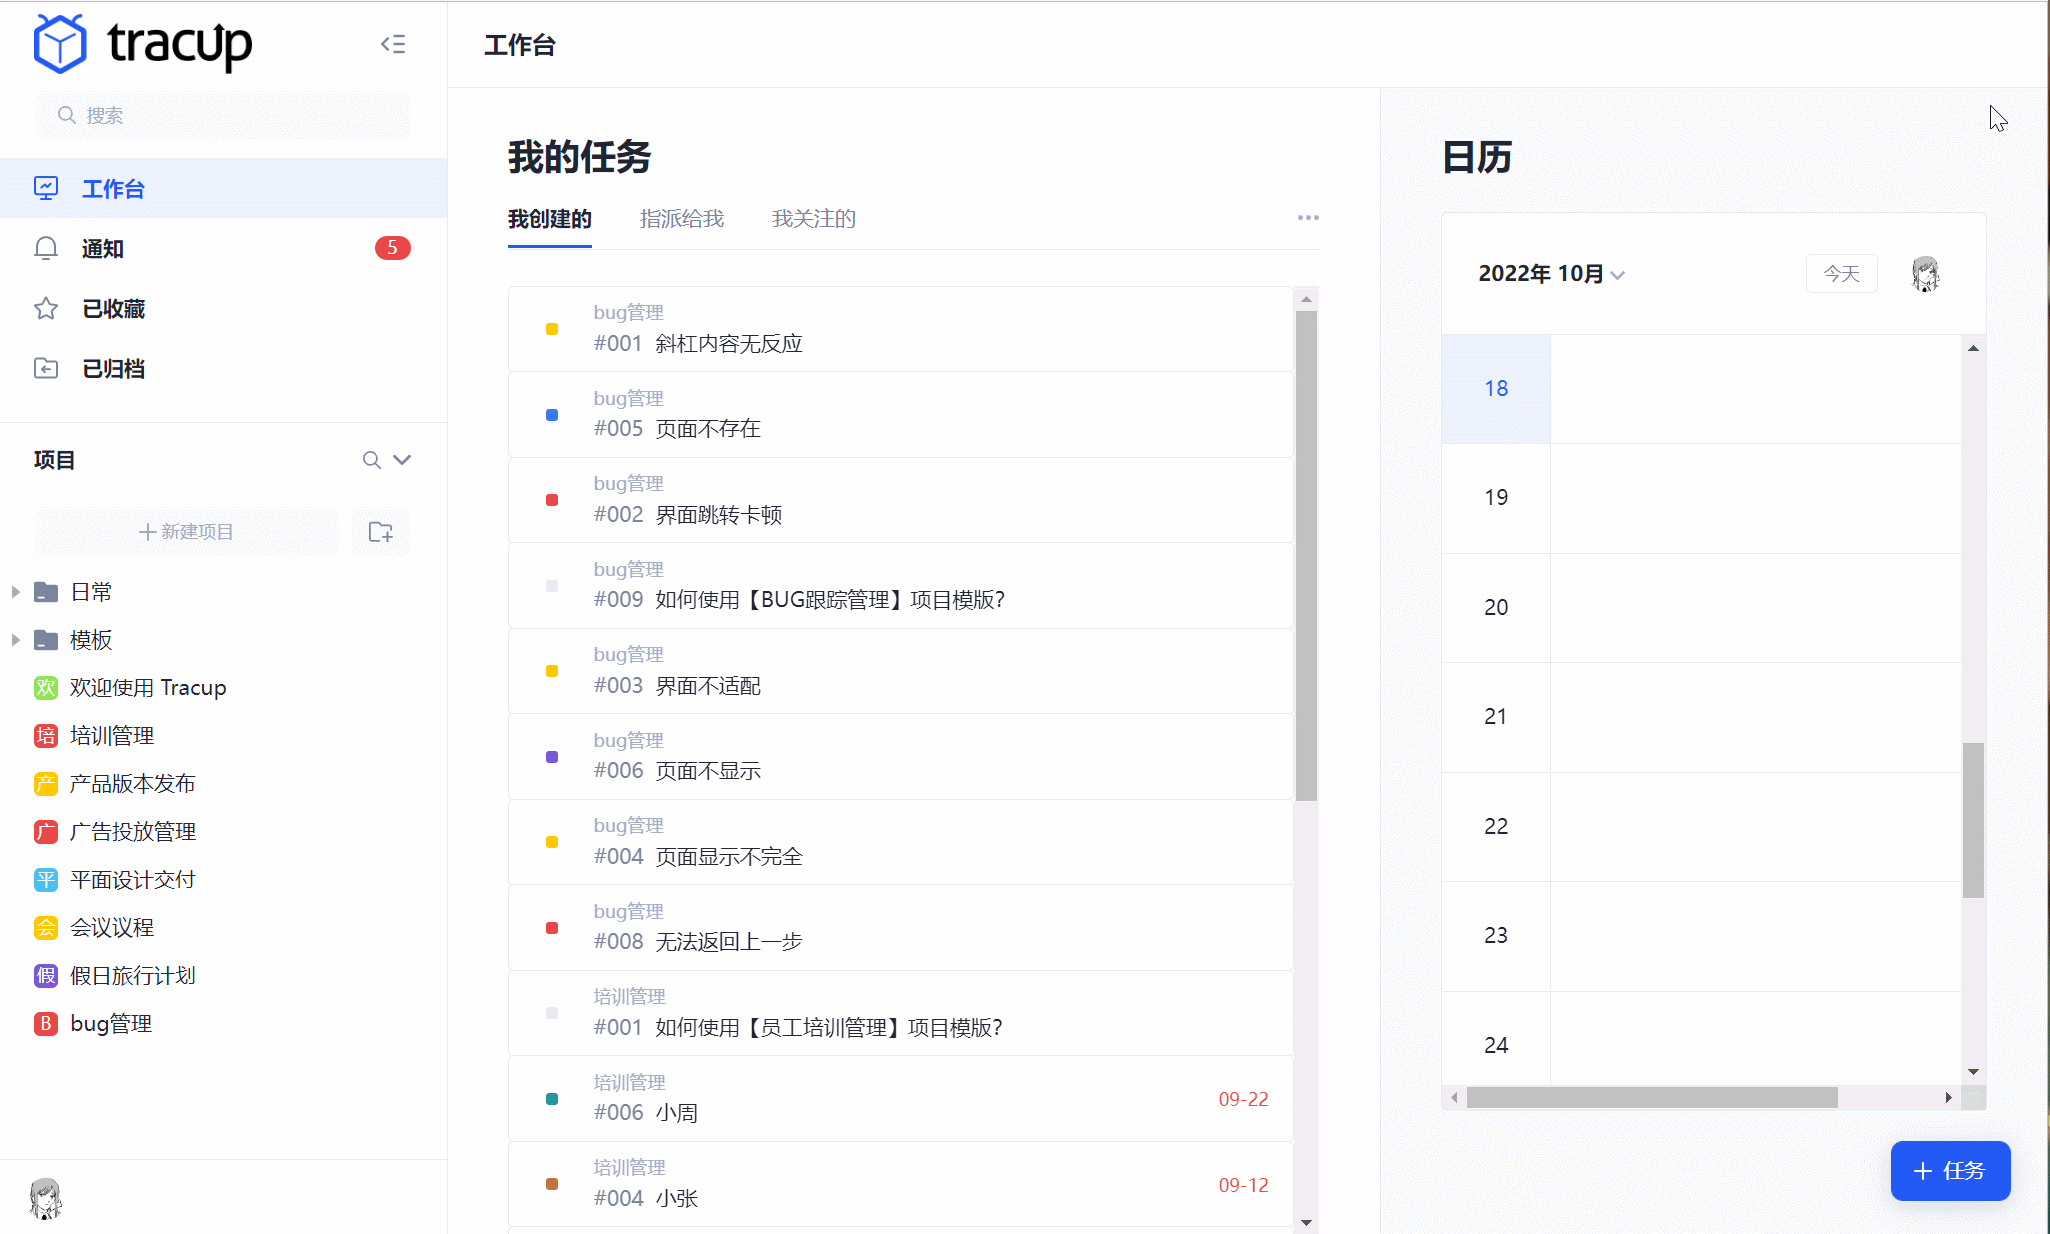Image resolution: width=2050 pixels, height=1234 pixels.
Task: Open the bug管理 project
Action: click(x=110, y=1024)
